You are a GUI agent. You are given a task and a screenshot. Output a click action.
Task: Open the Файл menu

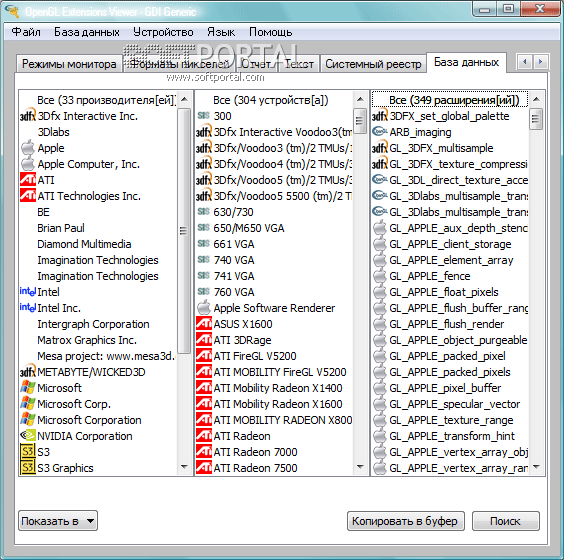point(26,32)
